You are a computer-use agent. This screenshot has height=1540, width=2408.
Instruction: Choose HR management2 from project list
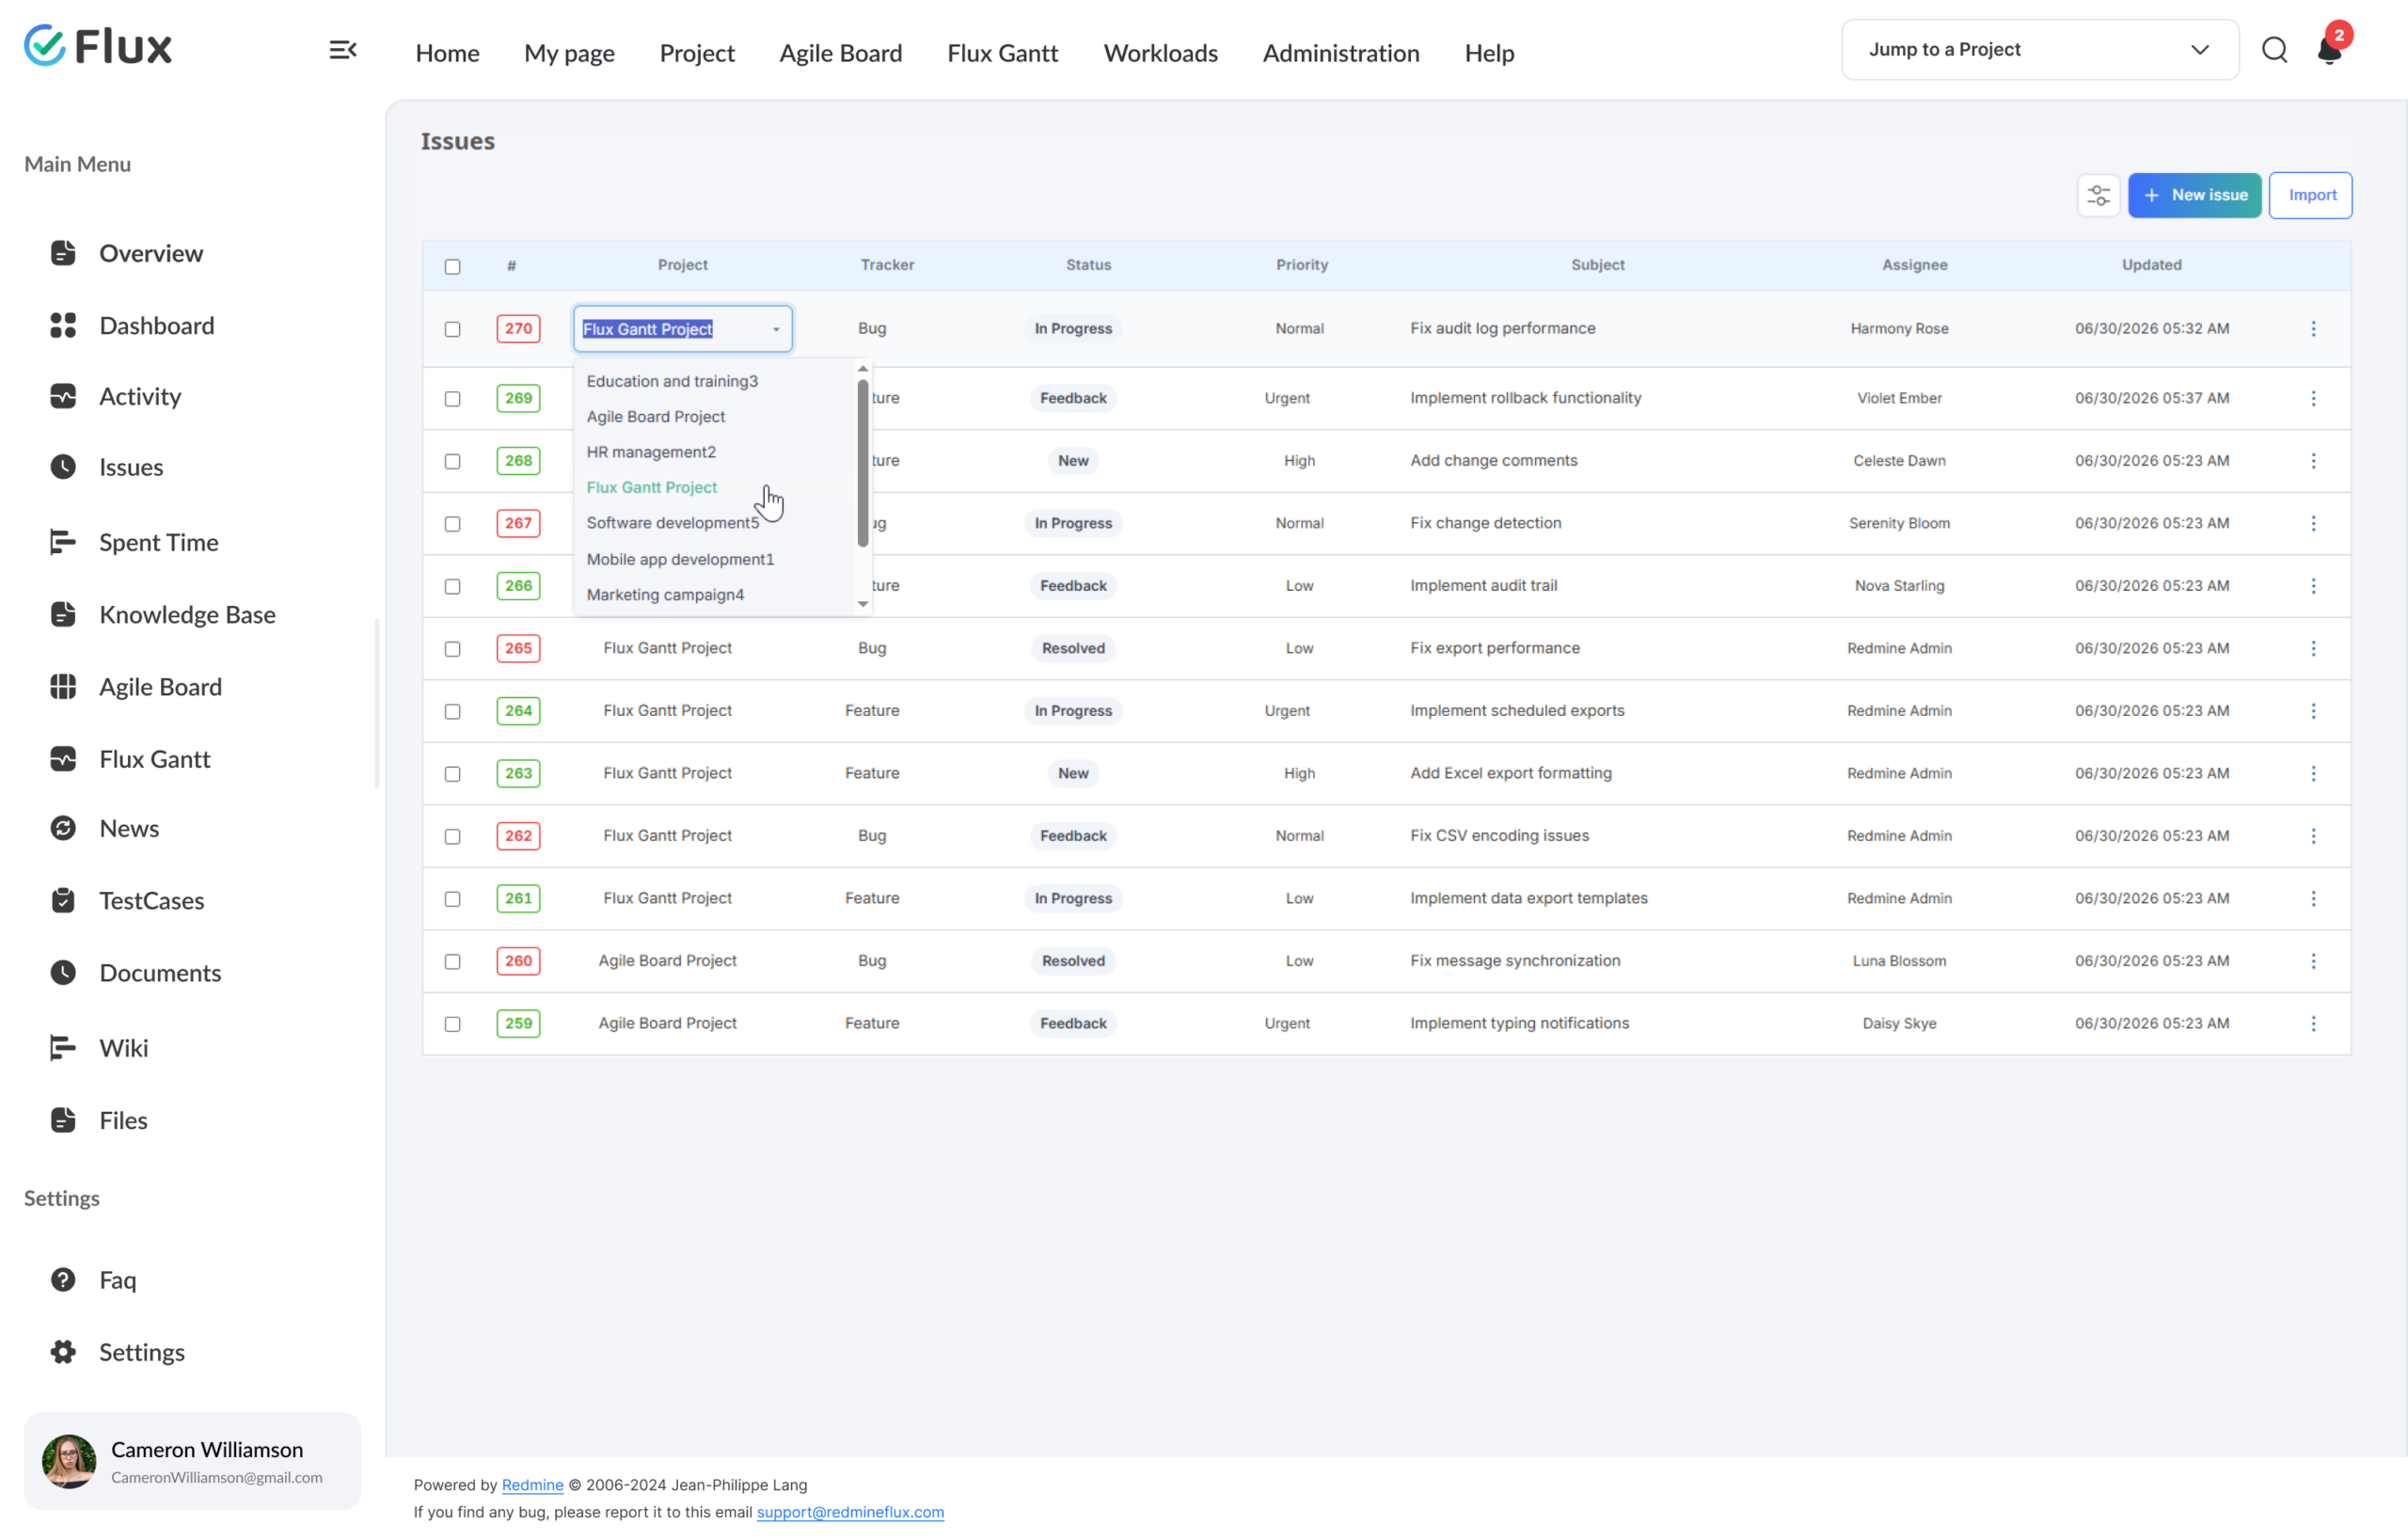(x=651, y=452)
